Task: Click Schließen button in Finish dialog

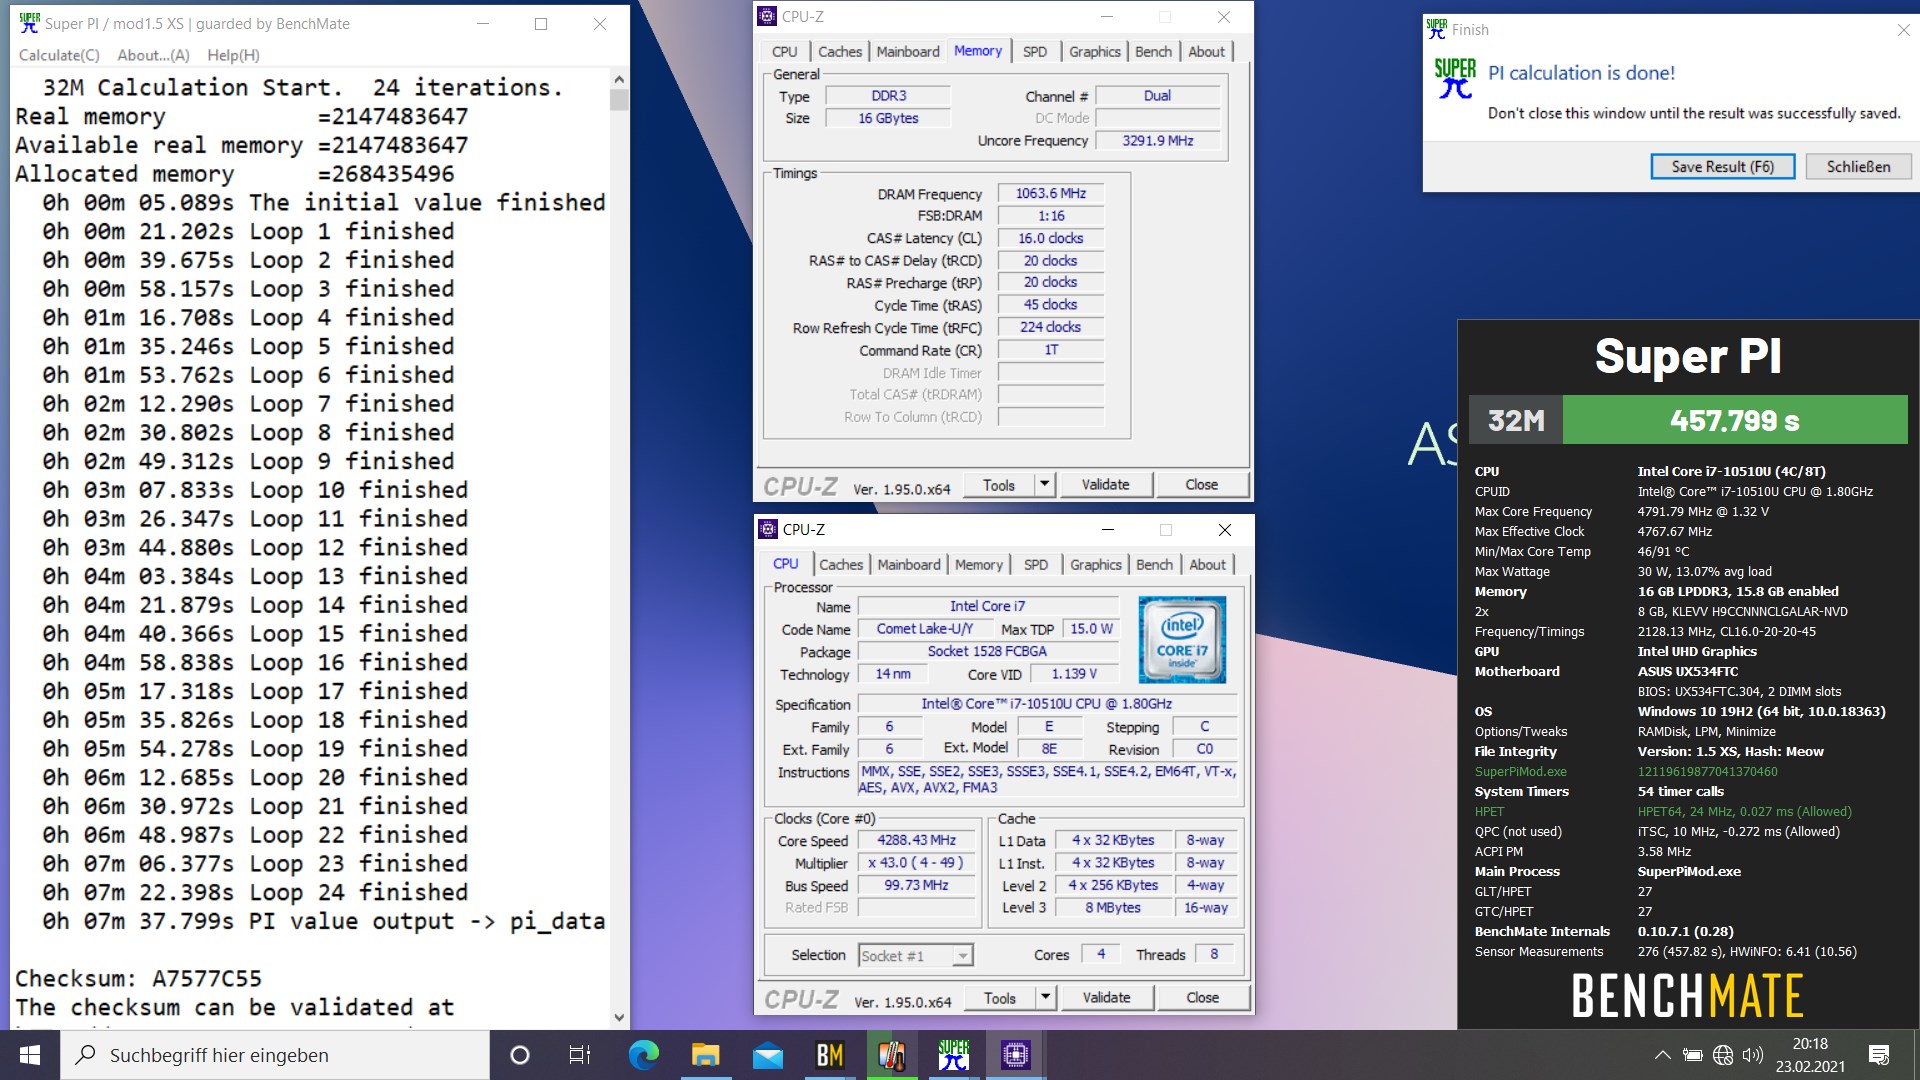Action: coord(1859,167)
